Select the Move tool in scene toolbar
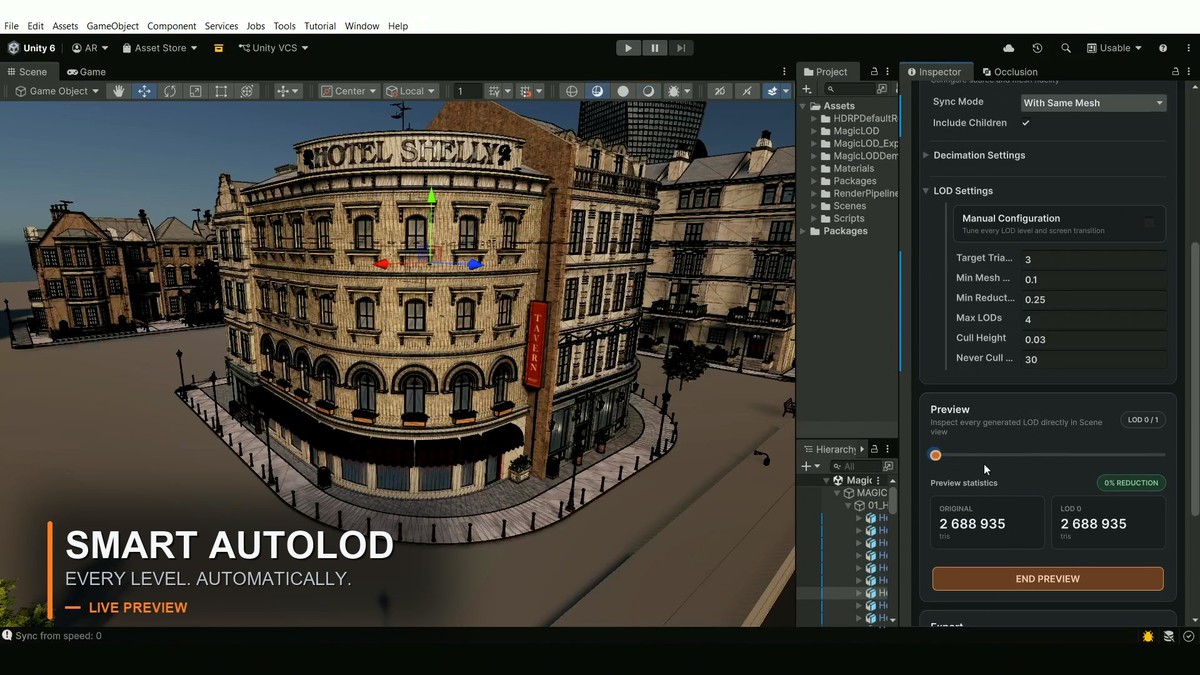The width and height of the screenshot is (1200, 675). click(144, 91)
